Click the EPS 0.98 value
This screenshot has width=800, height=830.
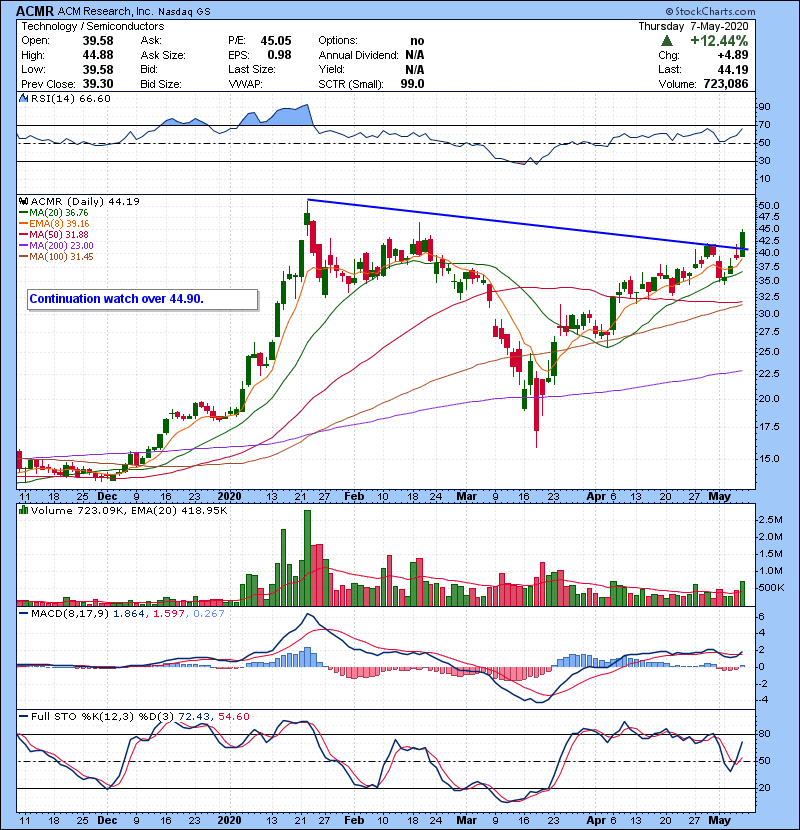pos(280,55)
